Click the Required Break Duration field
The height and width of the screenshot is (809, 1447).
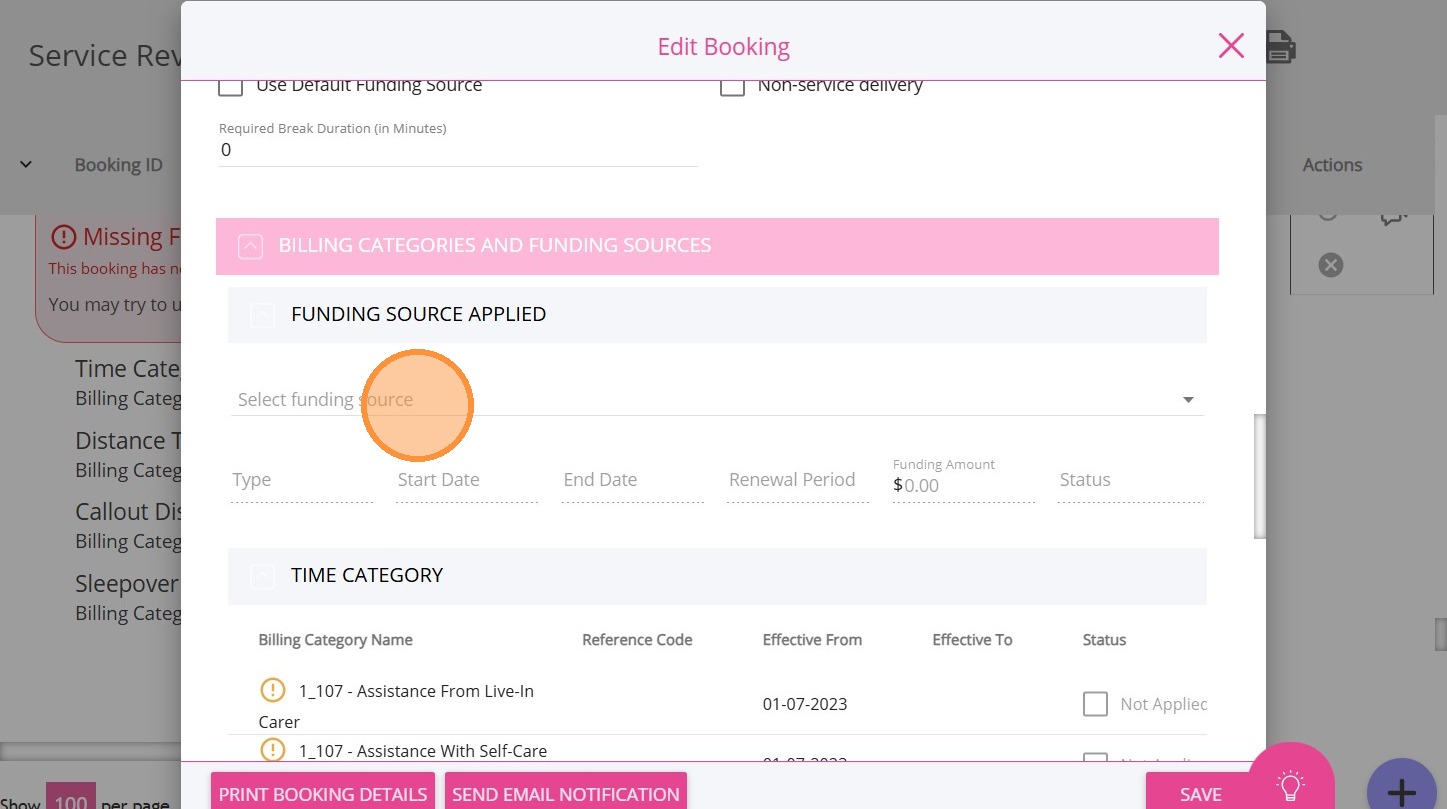tap(457, 150)
